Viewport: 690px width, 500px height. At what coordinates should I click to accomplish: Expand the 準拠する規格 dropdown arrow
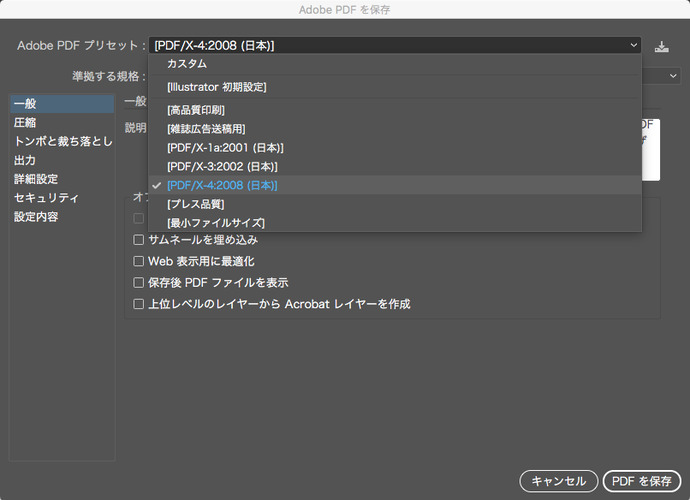[673, 76]
